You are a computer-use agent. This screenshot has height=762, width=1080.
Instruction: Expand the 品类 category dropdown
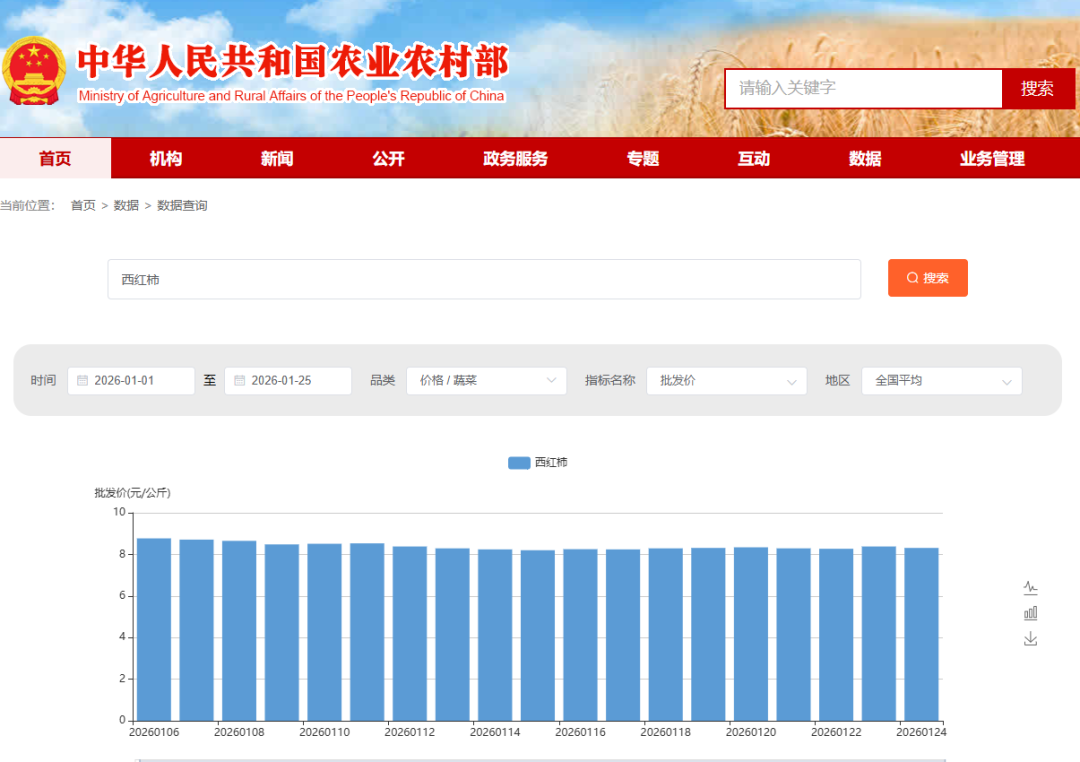[x=486, y=380]
